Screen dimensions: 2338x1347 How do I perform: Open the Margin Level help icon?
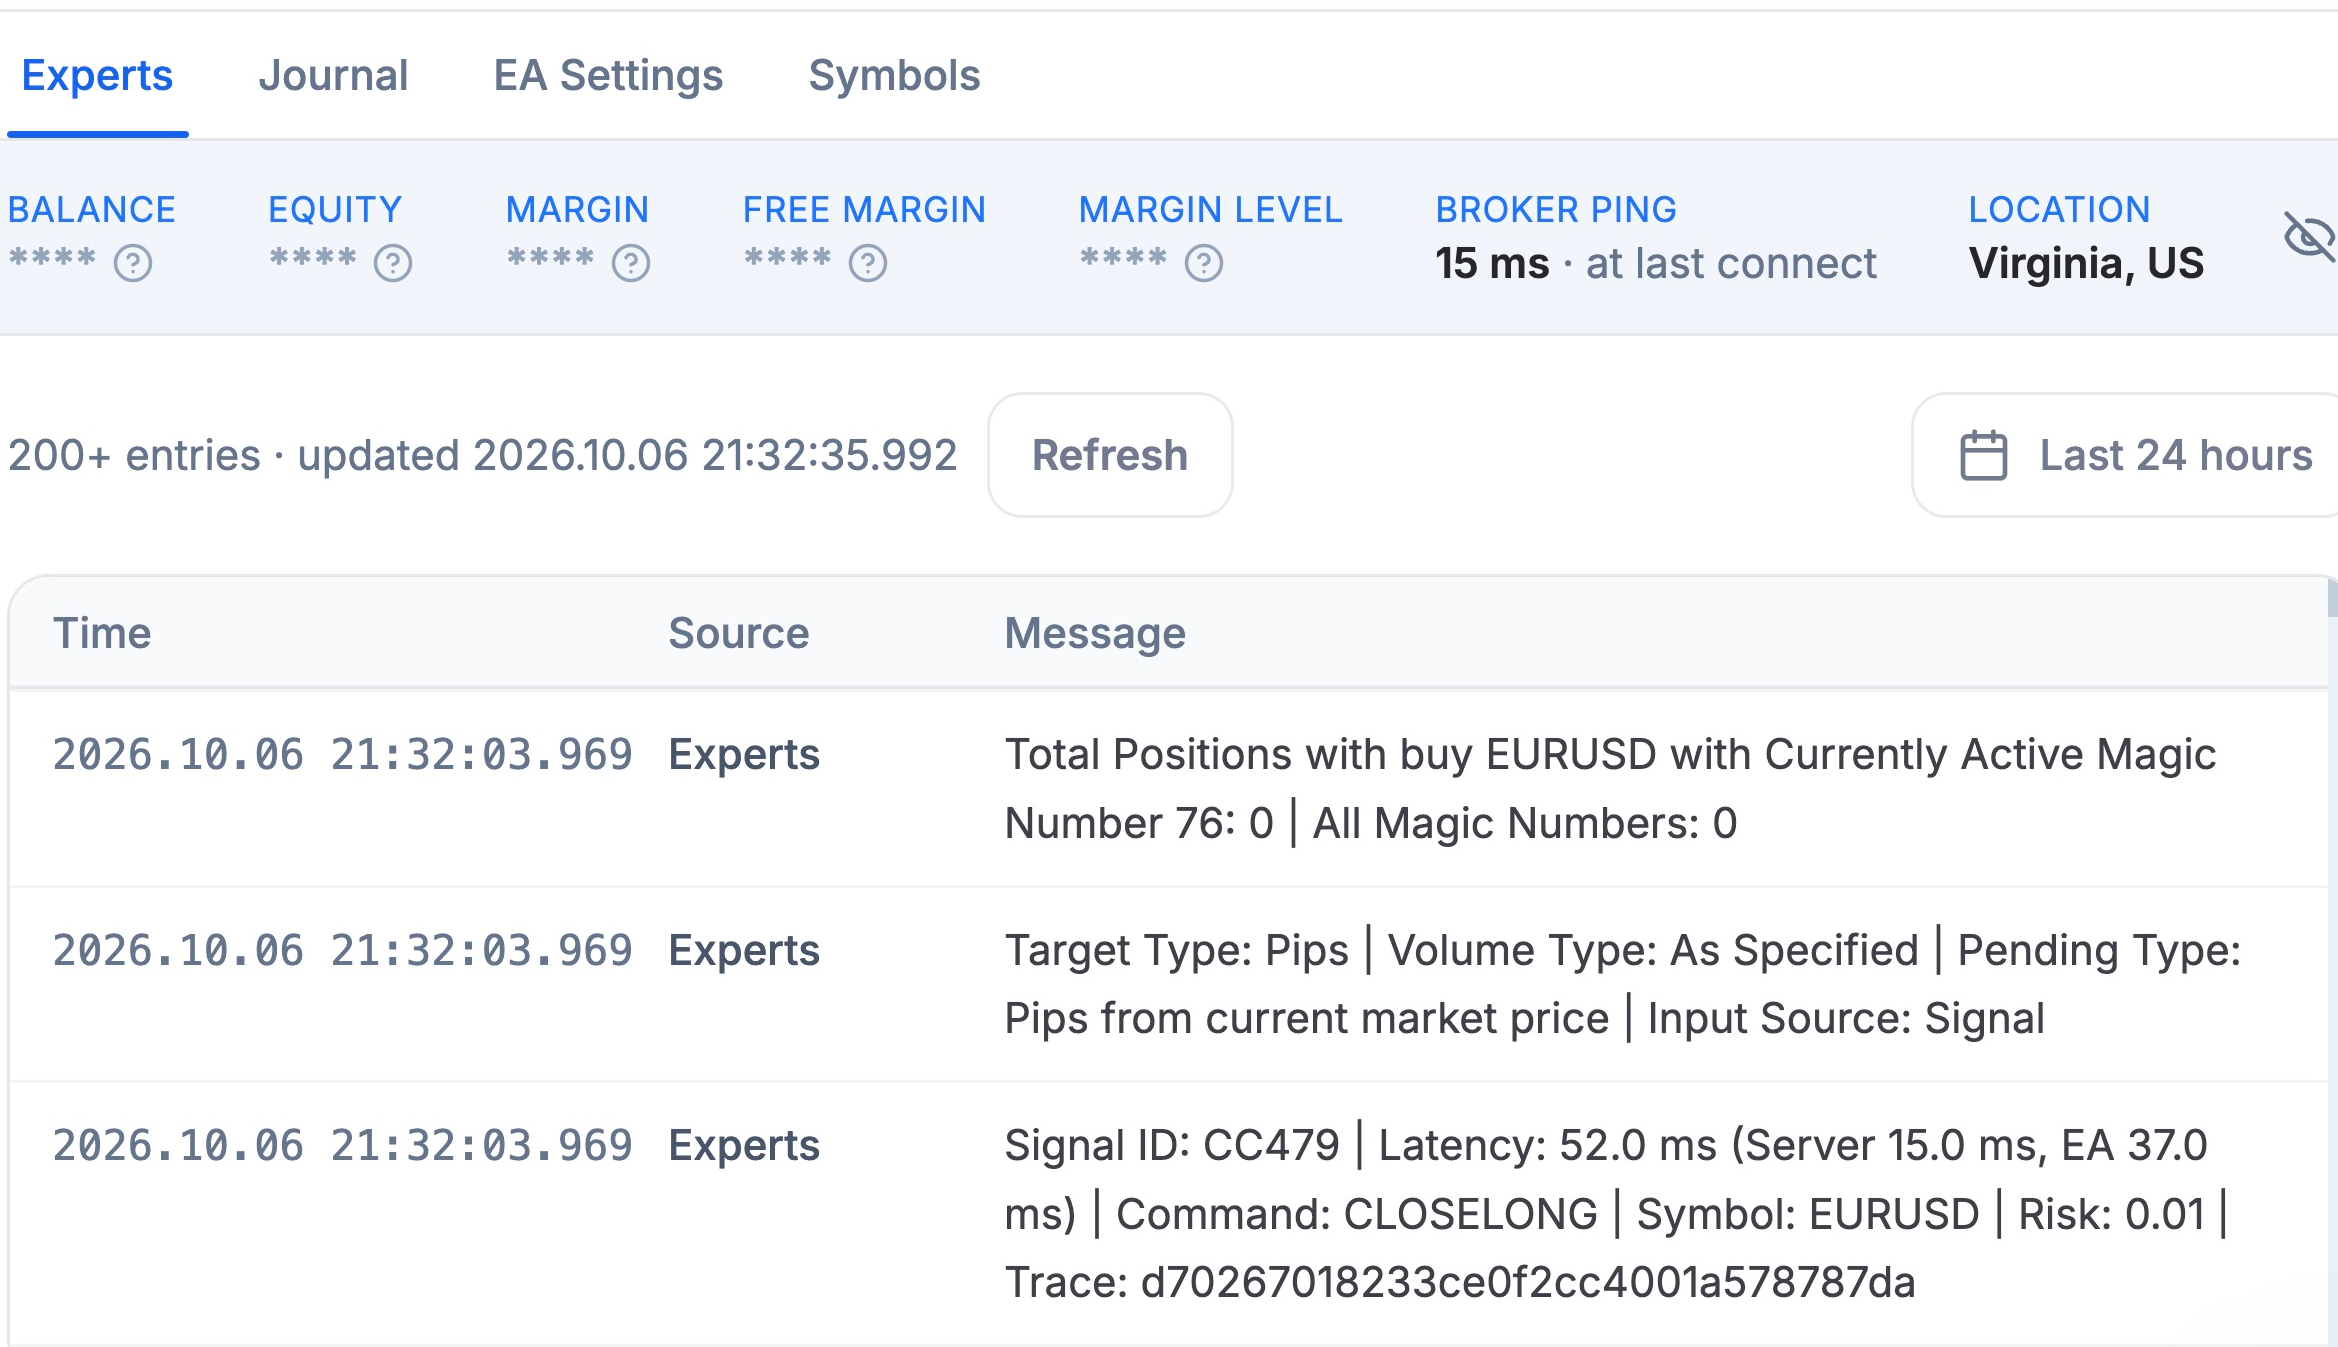click(1204, 264)
